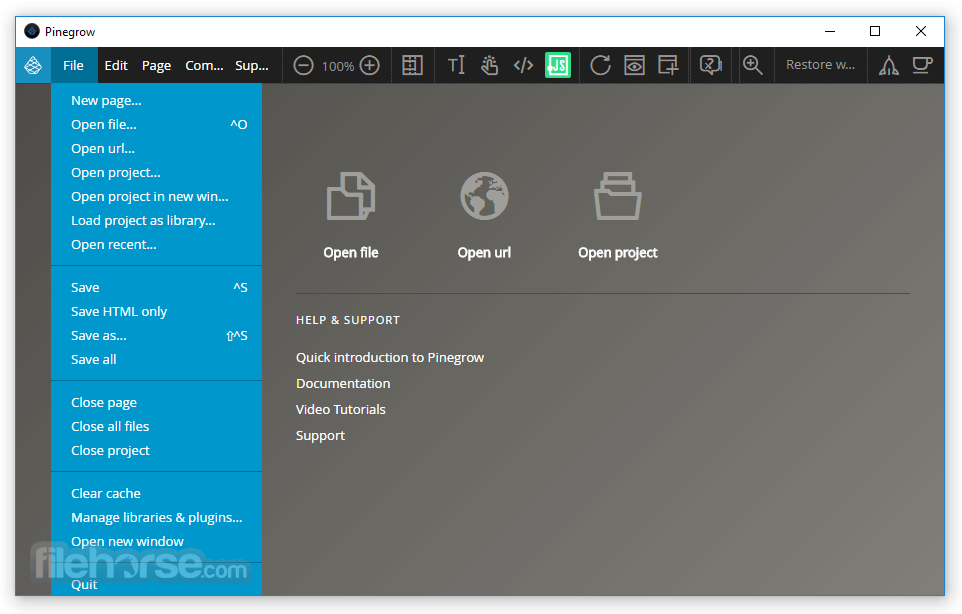Open Quick introduction to Pinegrow link
The width and height of the screenshot is (962, 614).
pyautogui.click(x=390, y=358)
